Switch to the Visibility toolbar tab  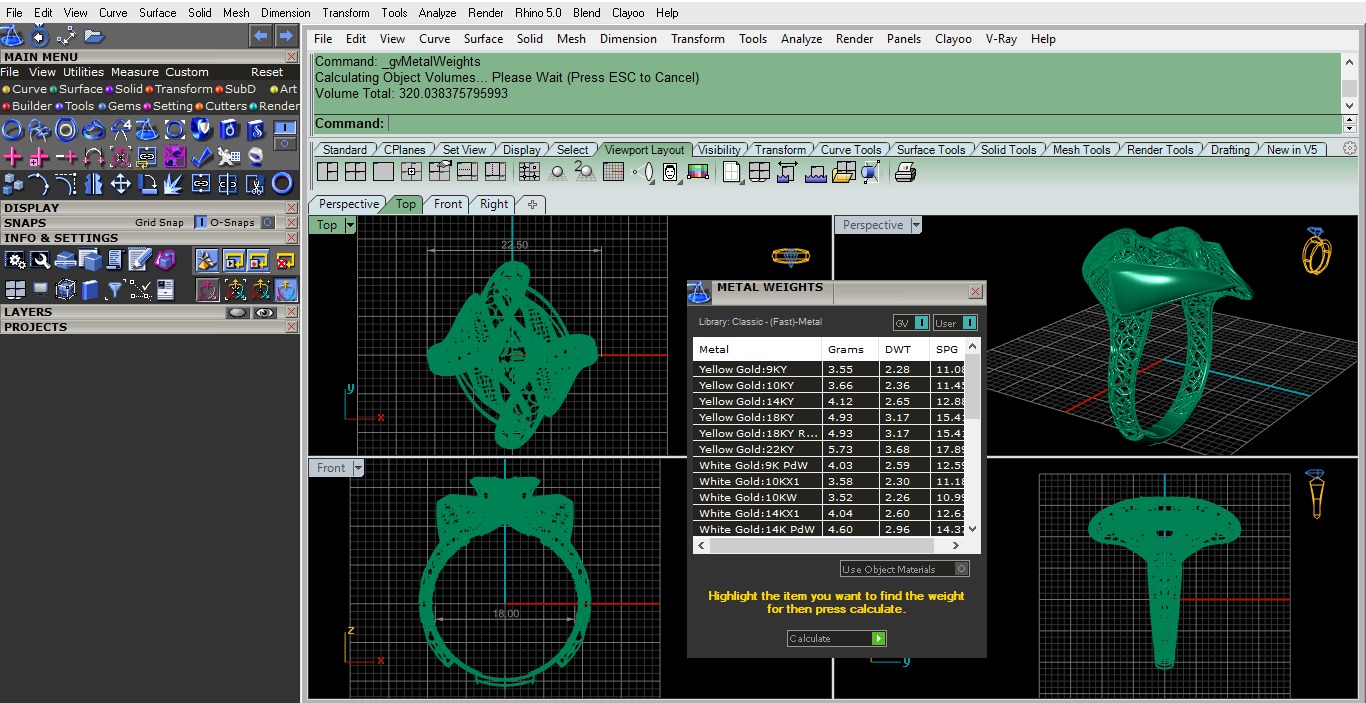719,150
